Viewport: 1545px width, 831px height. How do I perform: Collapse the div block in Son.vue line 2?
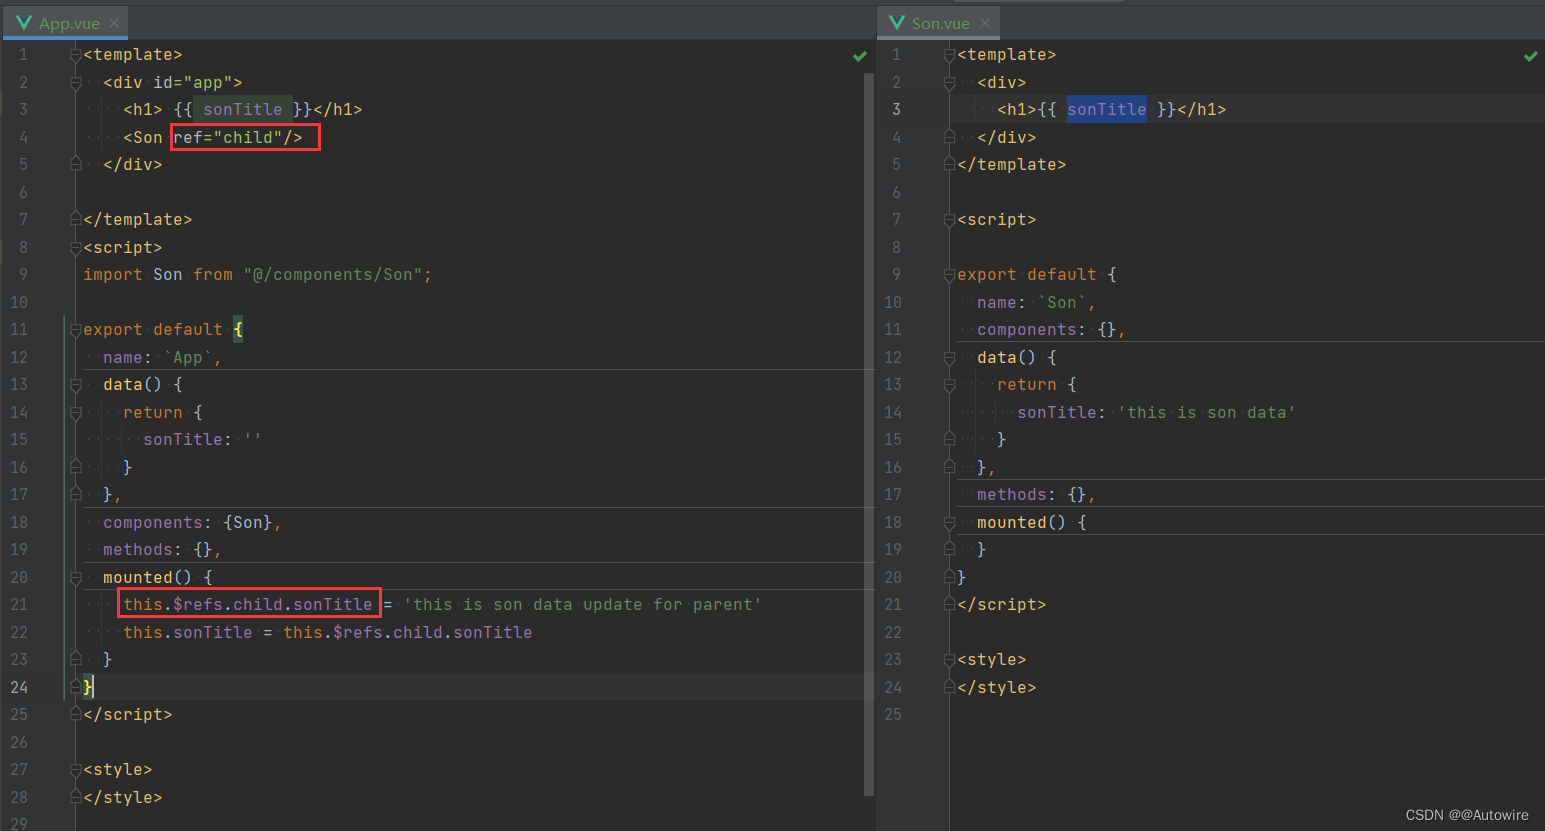tap(949, 83)
